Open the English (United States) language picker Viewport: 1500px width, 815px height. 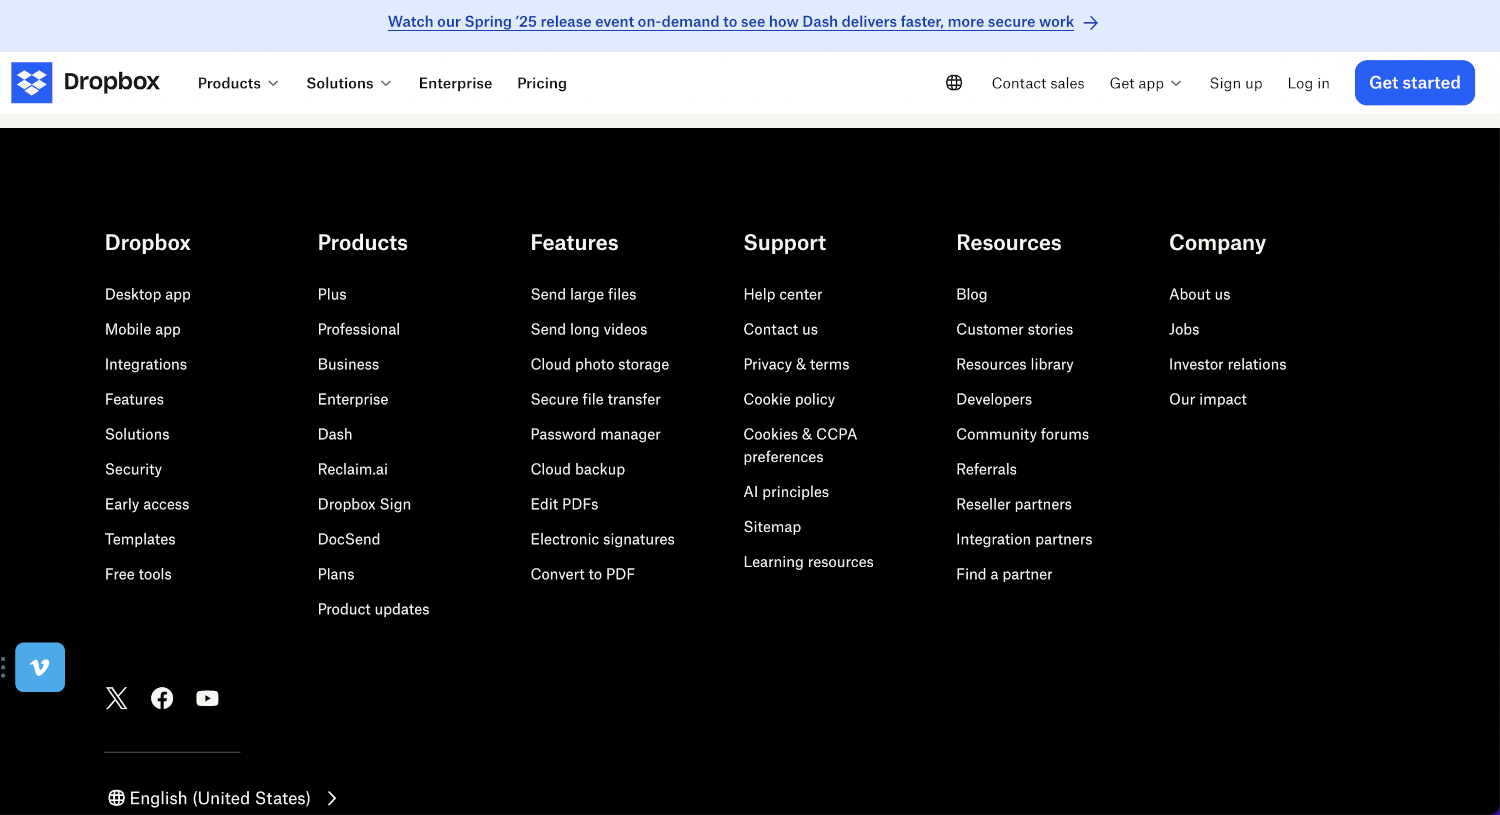tap(223, 798)
